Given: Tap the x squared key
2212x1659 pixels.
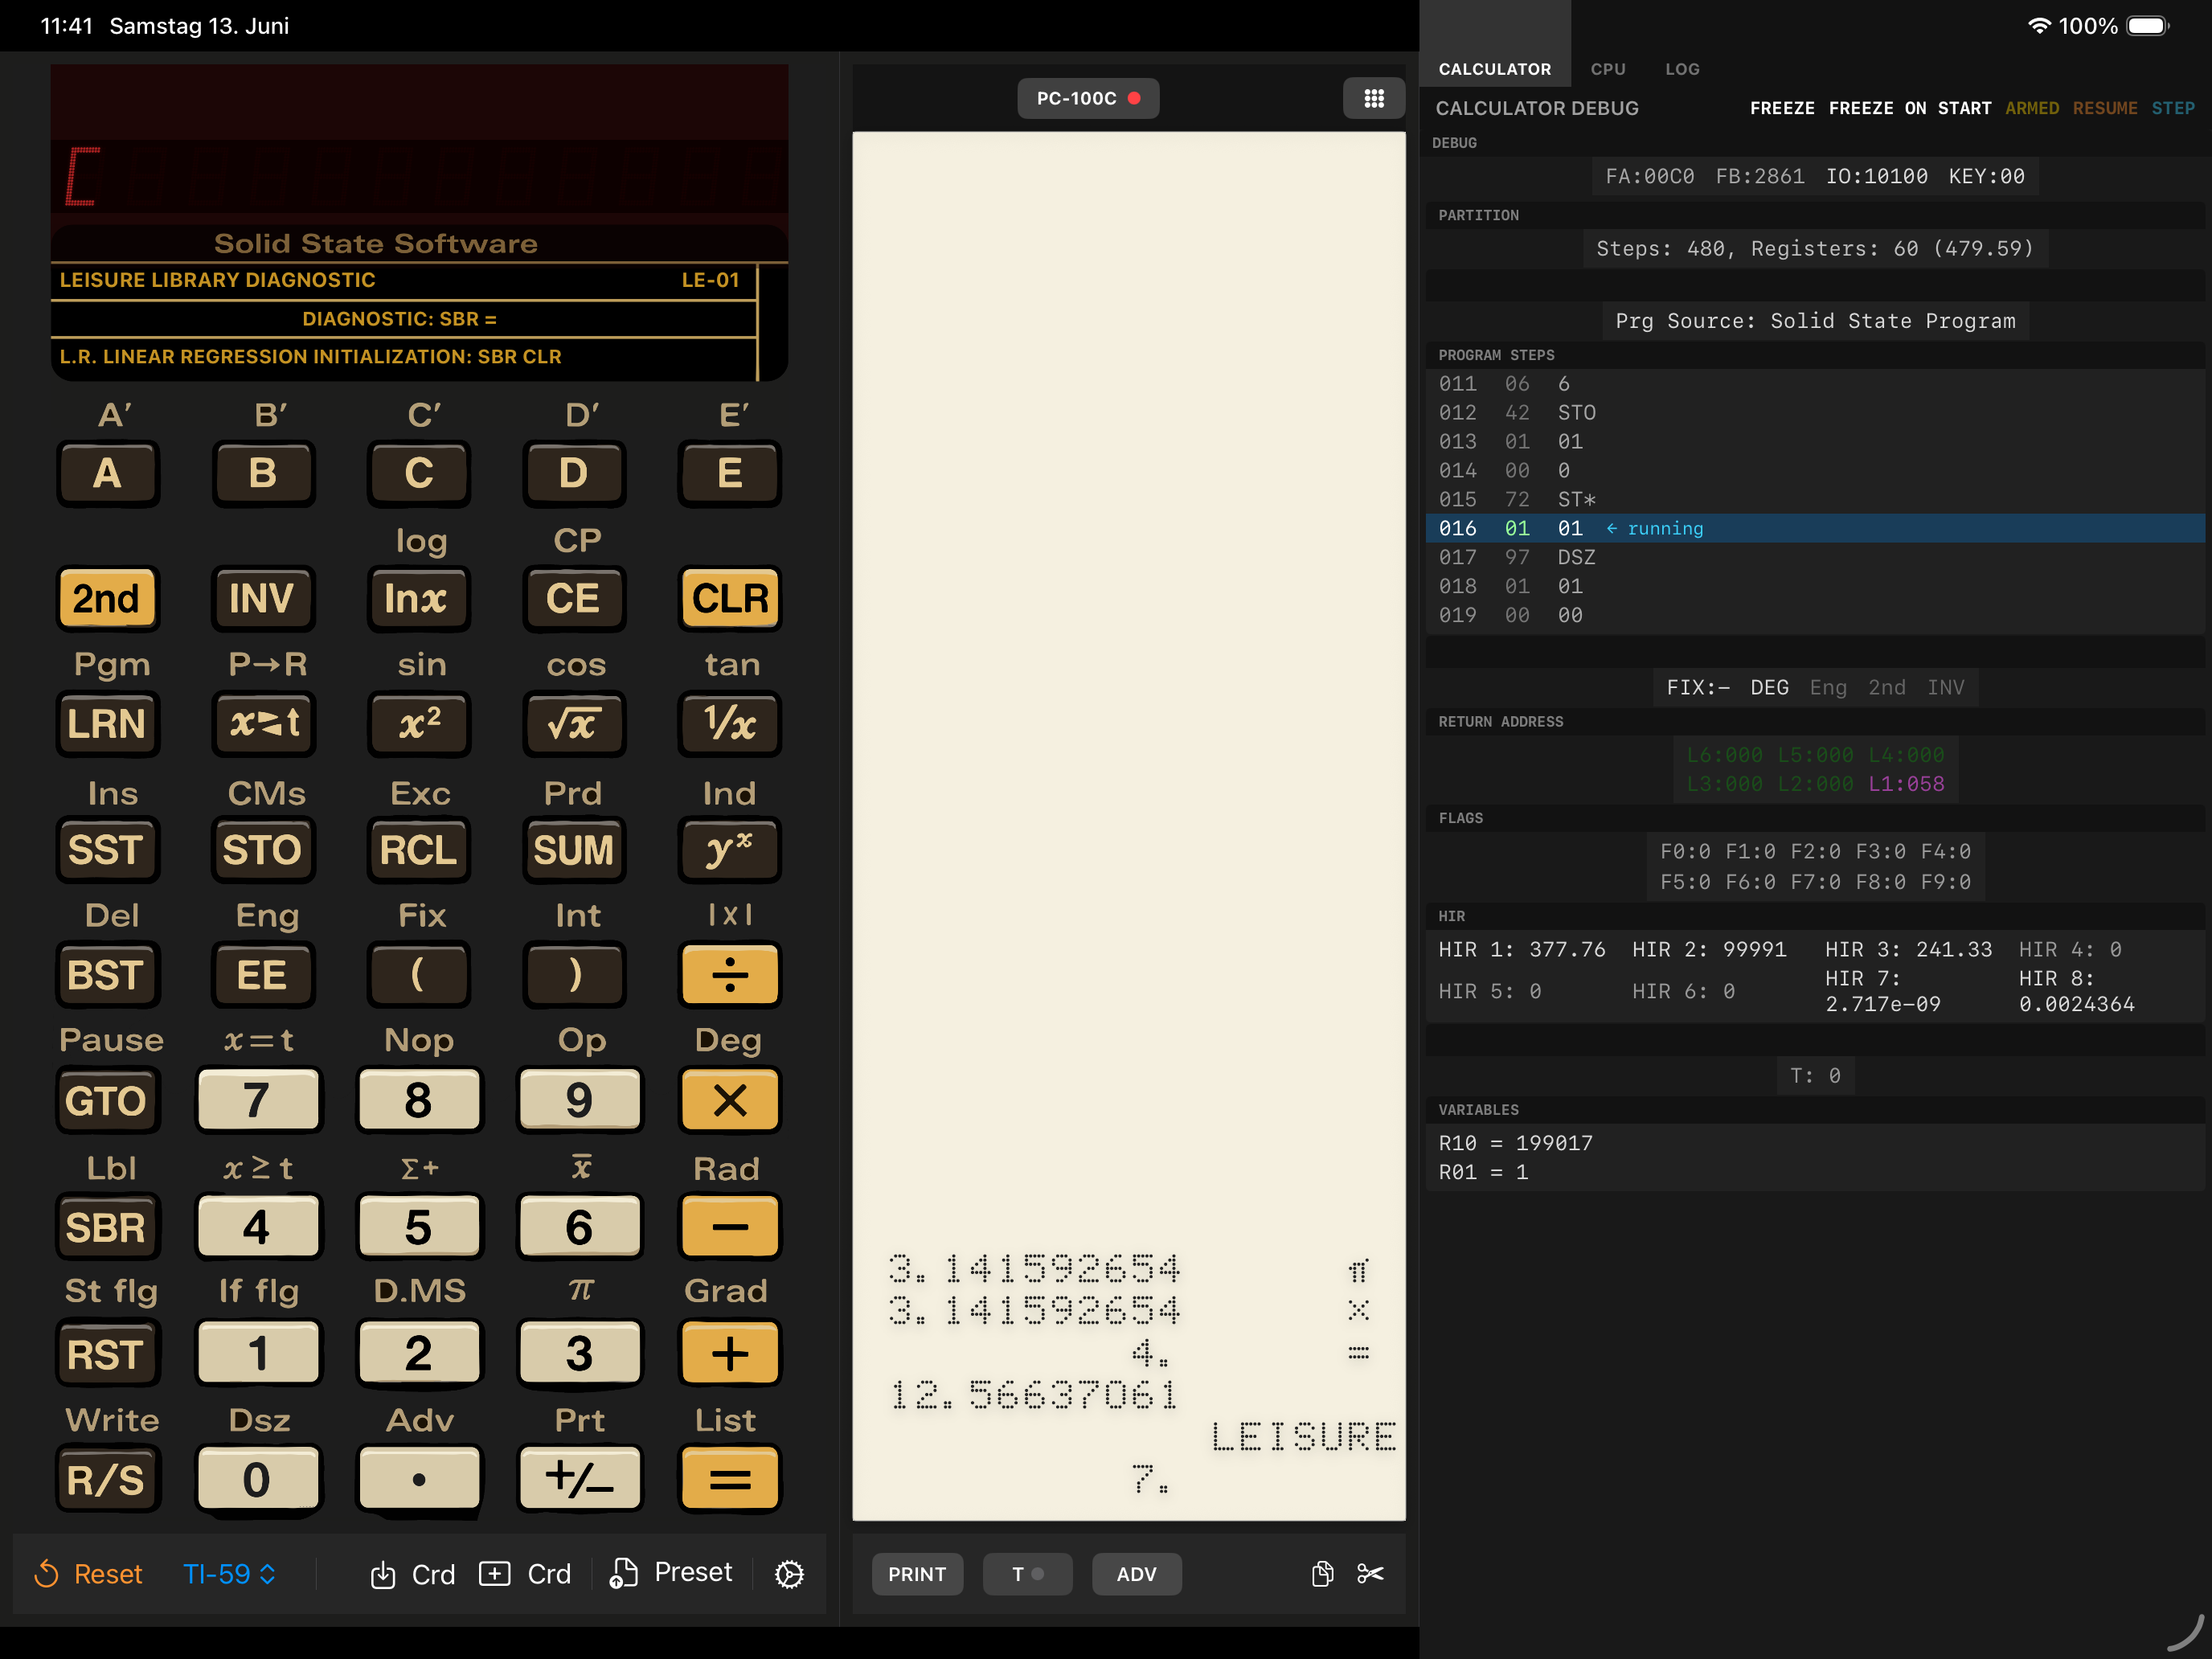Looking at the screenshot, I should [x=417, y=723].
